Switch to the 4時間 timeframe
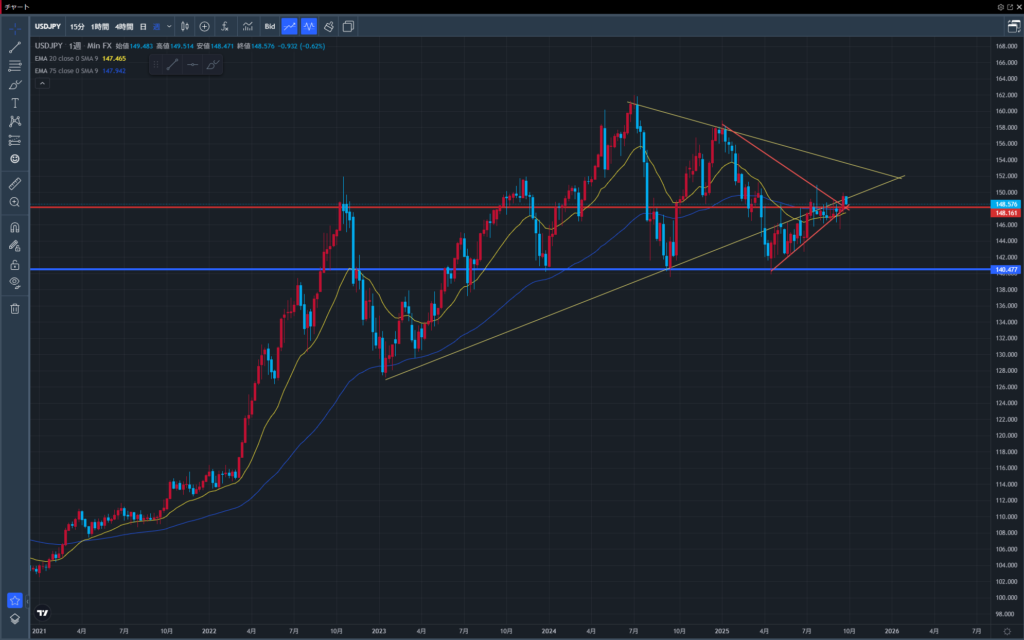Image resolution: width=1024 pixels, height=640 pixels. (x=125, y=26)
